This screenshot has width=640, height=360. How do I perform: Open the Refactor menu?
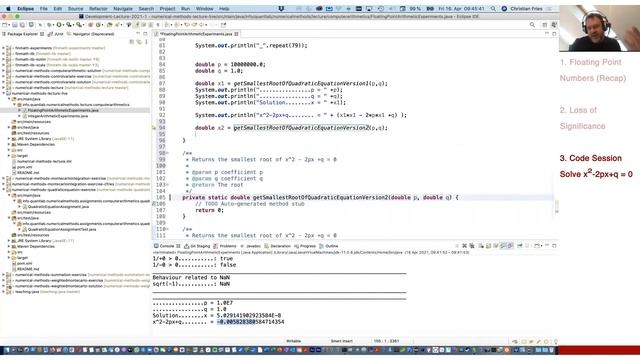98,9
